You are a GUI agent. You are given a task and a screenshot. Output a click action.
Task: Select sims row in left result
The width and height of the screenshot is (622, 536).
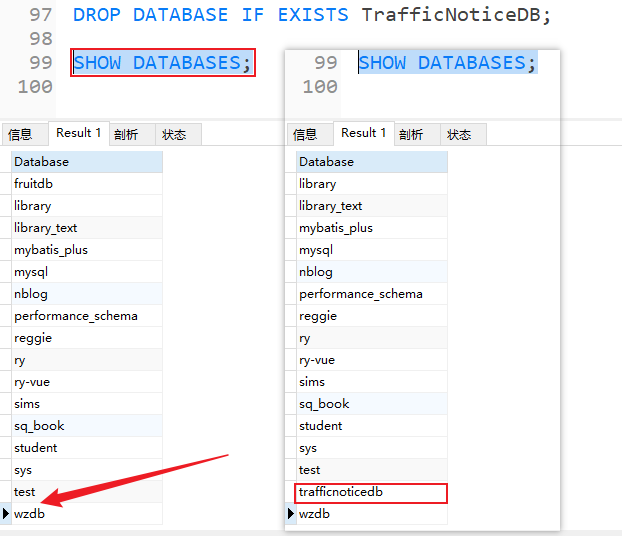87,404
